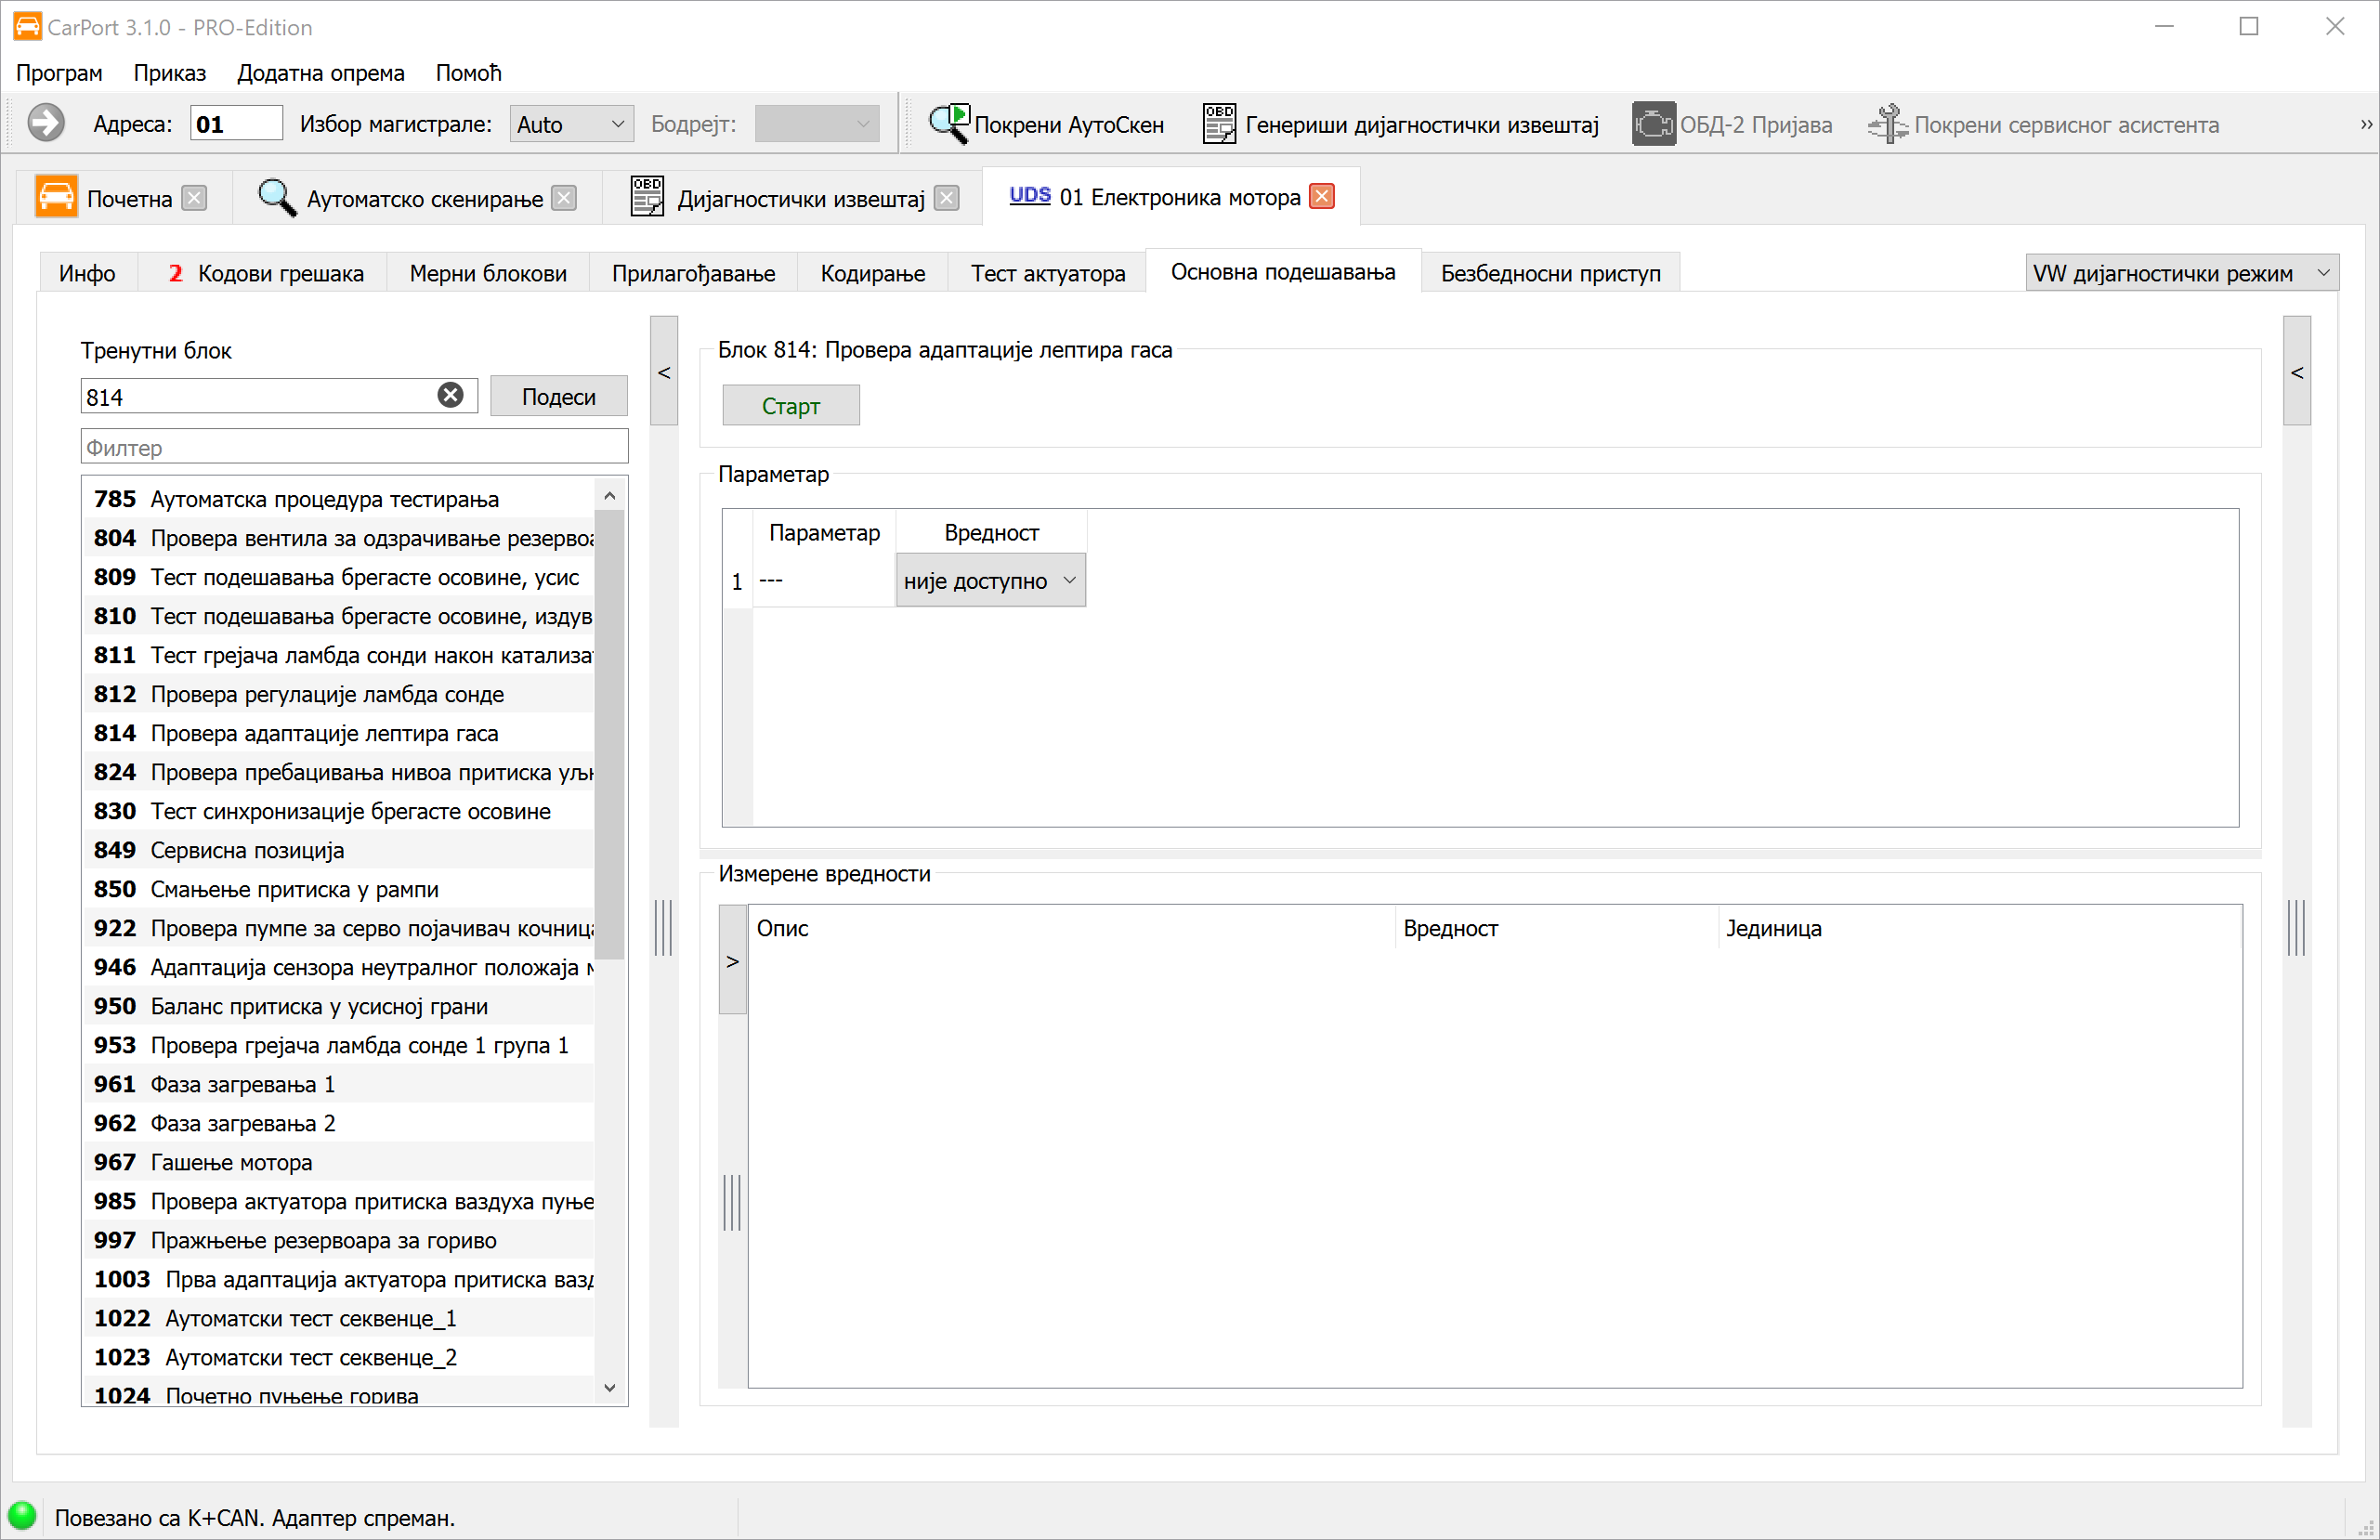Click the green arrow connect icon
The image size is (2380, 1540).
coord(46,124)
